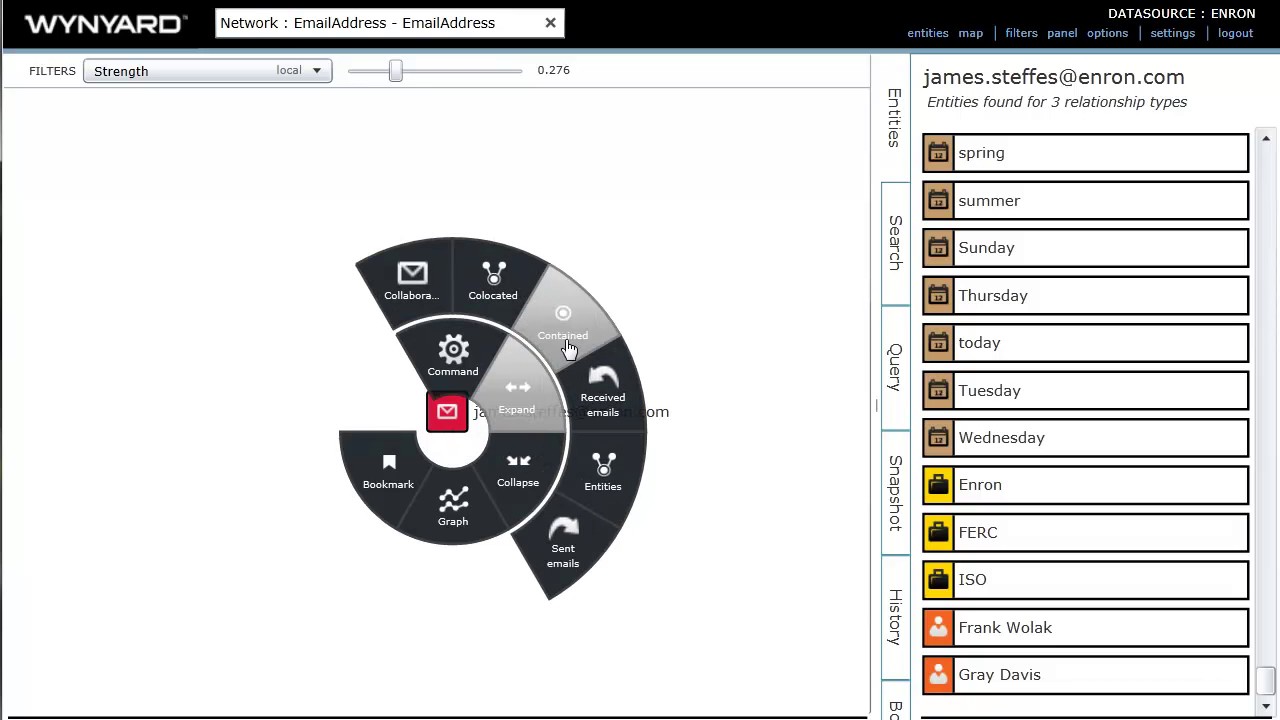
Task: Click the Tuesday calendar entity icon
Action: tap(938, 391)
